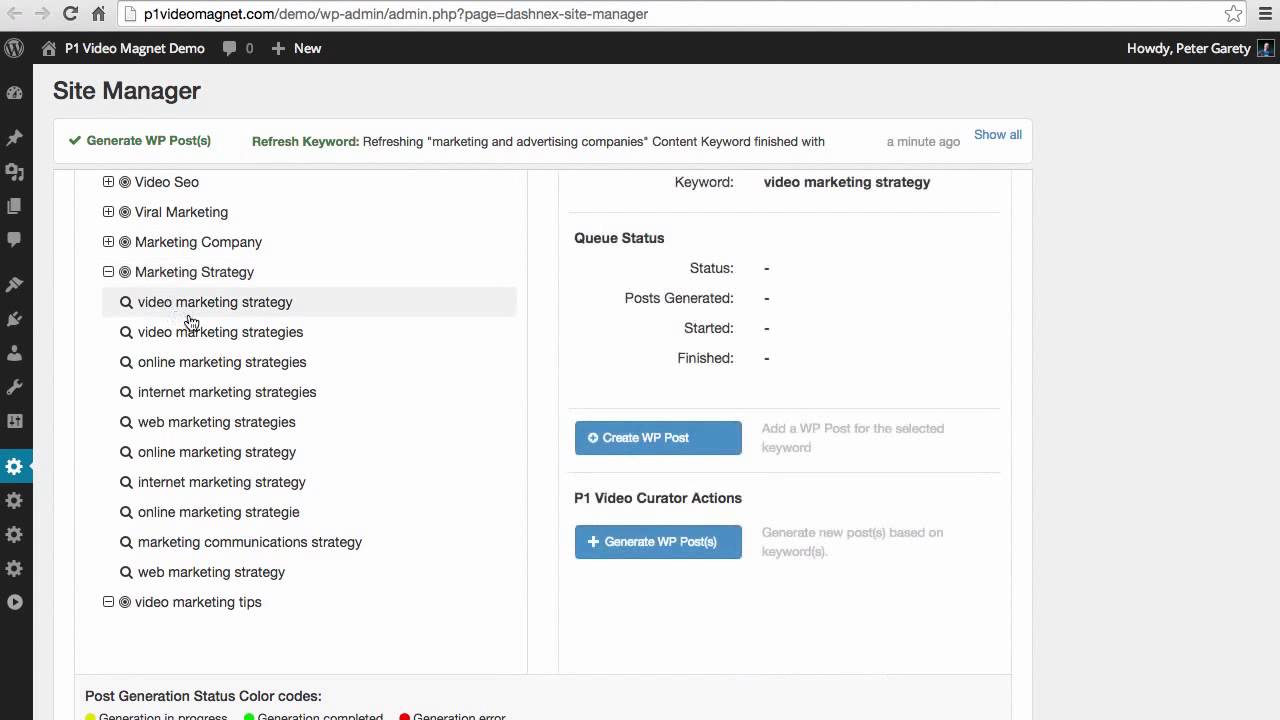The image size is (1280, 720).
Task: Expand the Viral Marketing category
Action: (108, 212)
